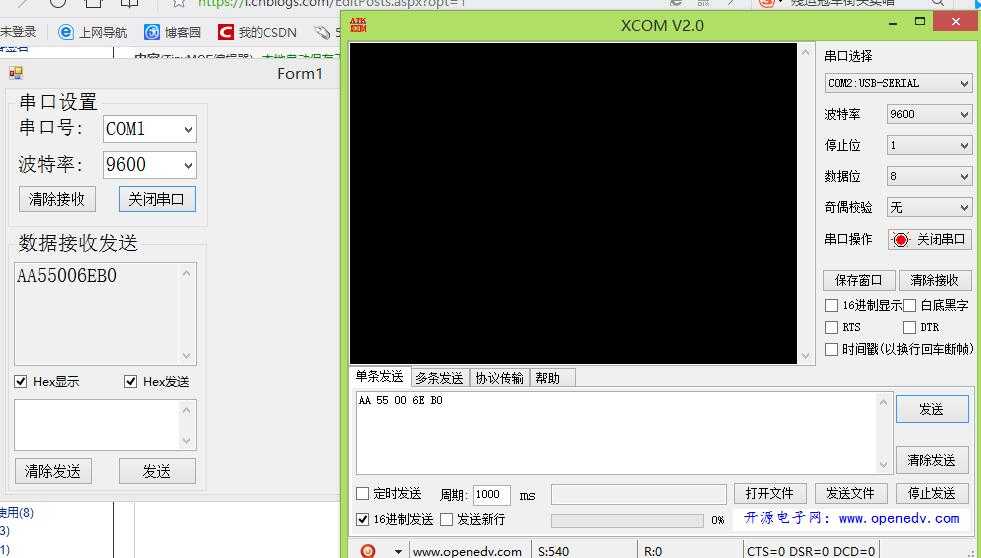Switch to 多条发送 tab
This screenshot has height=558, width=981.
tap(439, 378)
